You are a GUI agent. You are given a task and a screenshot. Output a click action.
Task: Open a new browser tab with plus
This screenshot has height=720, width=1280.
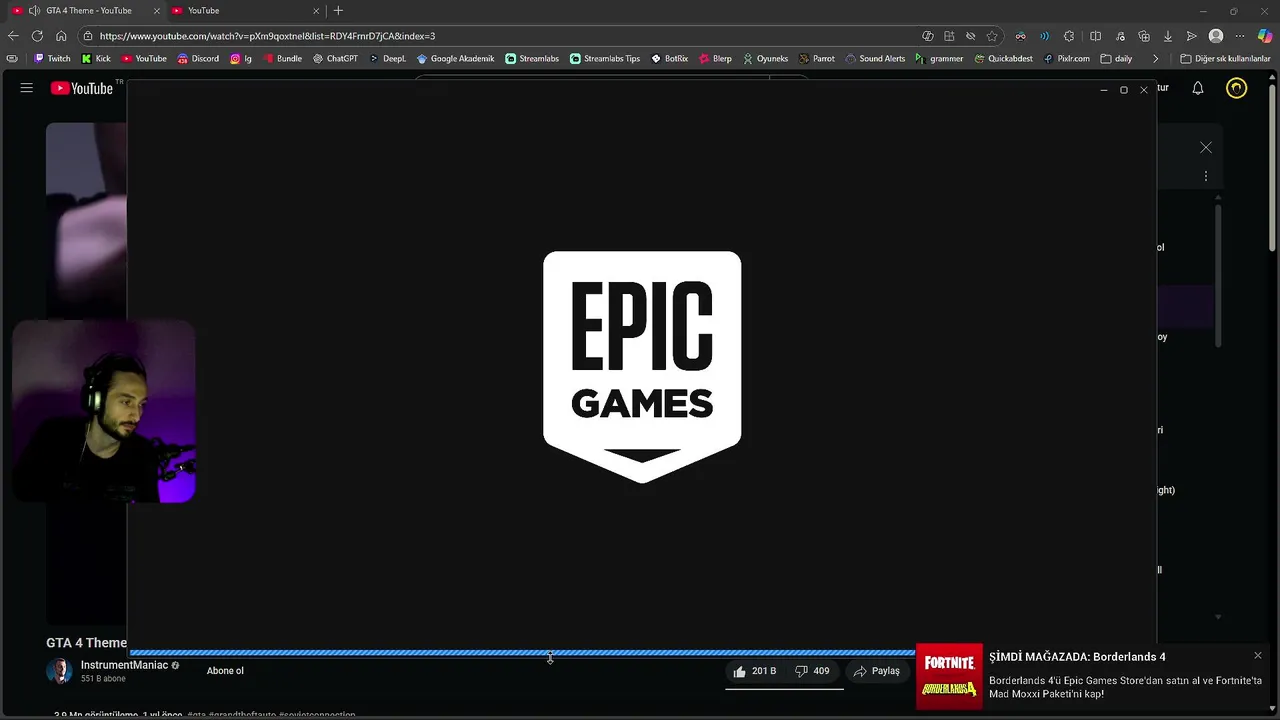coord(338,10)
